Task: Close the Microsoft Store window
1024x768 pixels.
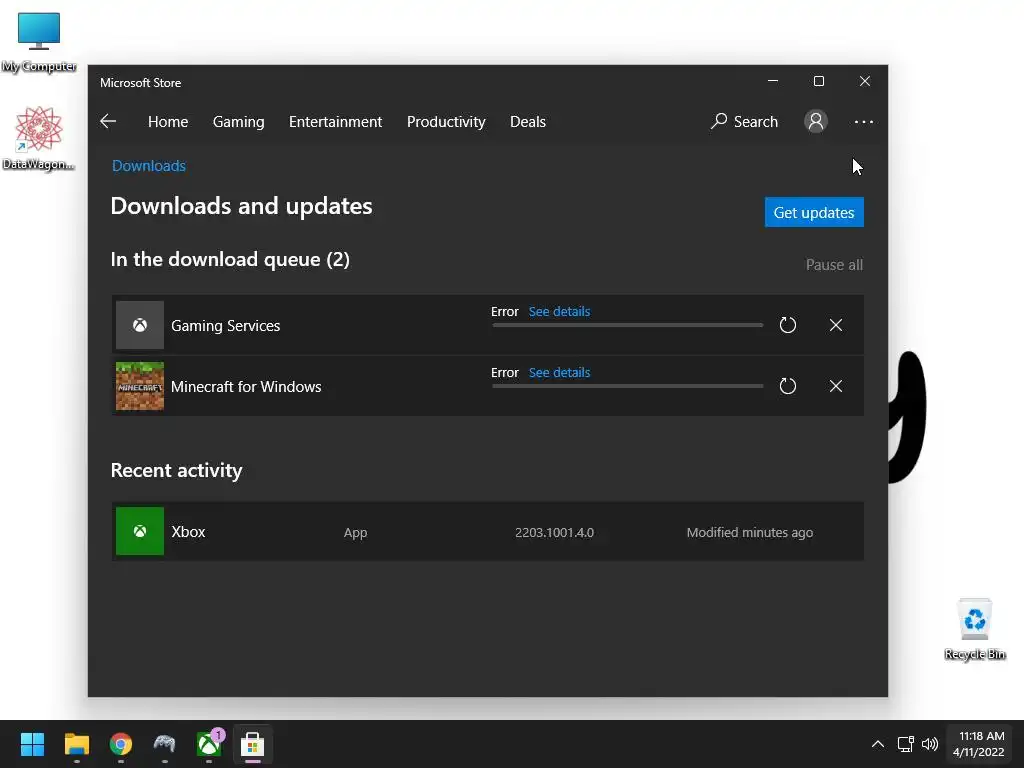Action: 865,81
